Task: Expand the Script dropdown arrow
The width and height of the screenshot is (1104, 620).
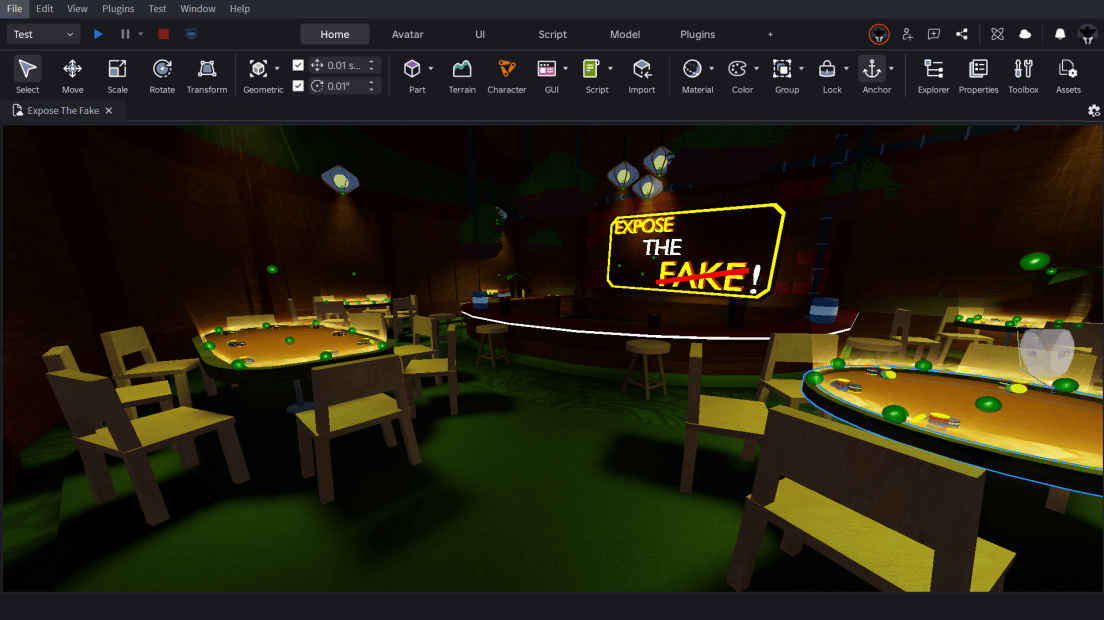Action: coord(610,69)
